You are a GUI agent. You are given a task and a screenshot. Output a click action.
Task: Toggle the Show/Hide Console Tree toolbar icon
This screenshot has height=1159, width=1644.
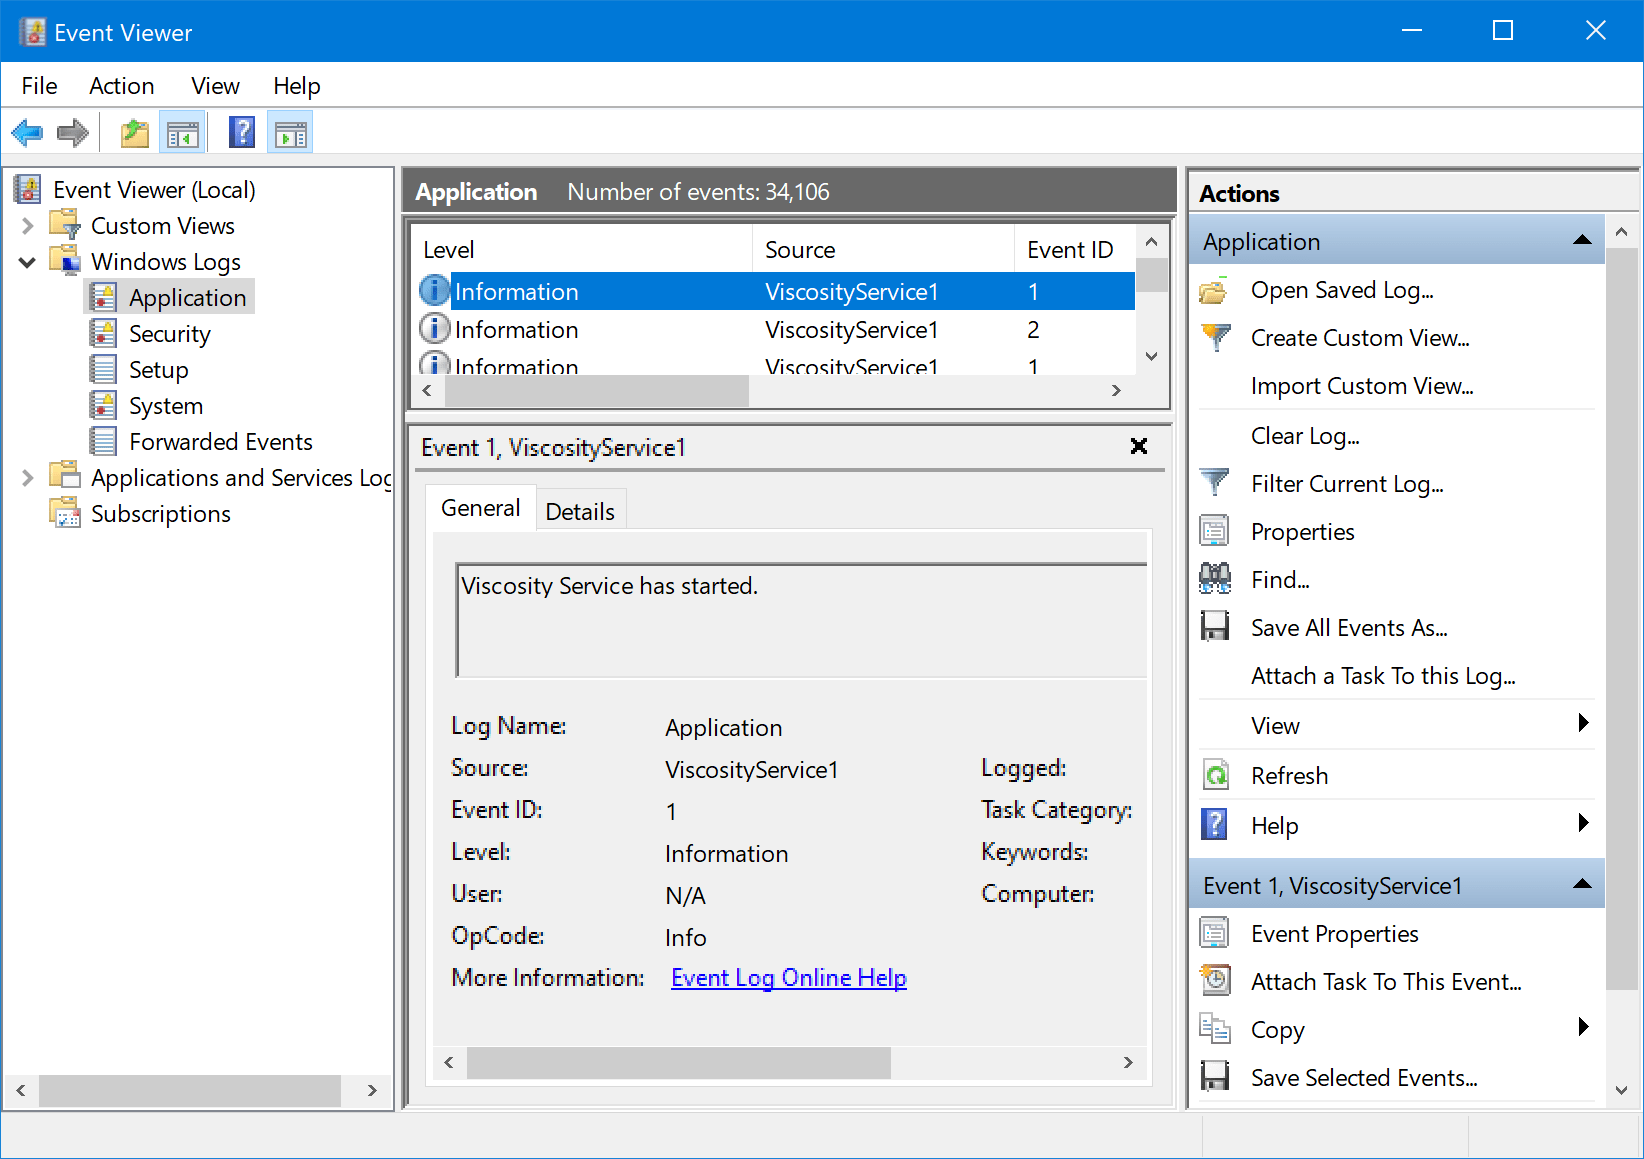click(x=183, y=132)
